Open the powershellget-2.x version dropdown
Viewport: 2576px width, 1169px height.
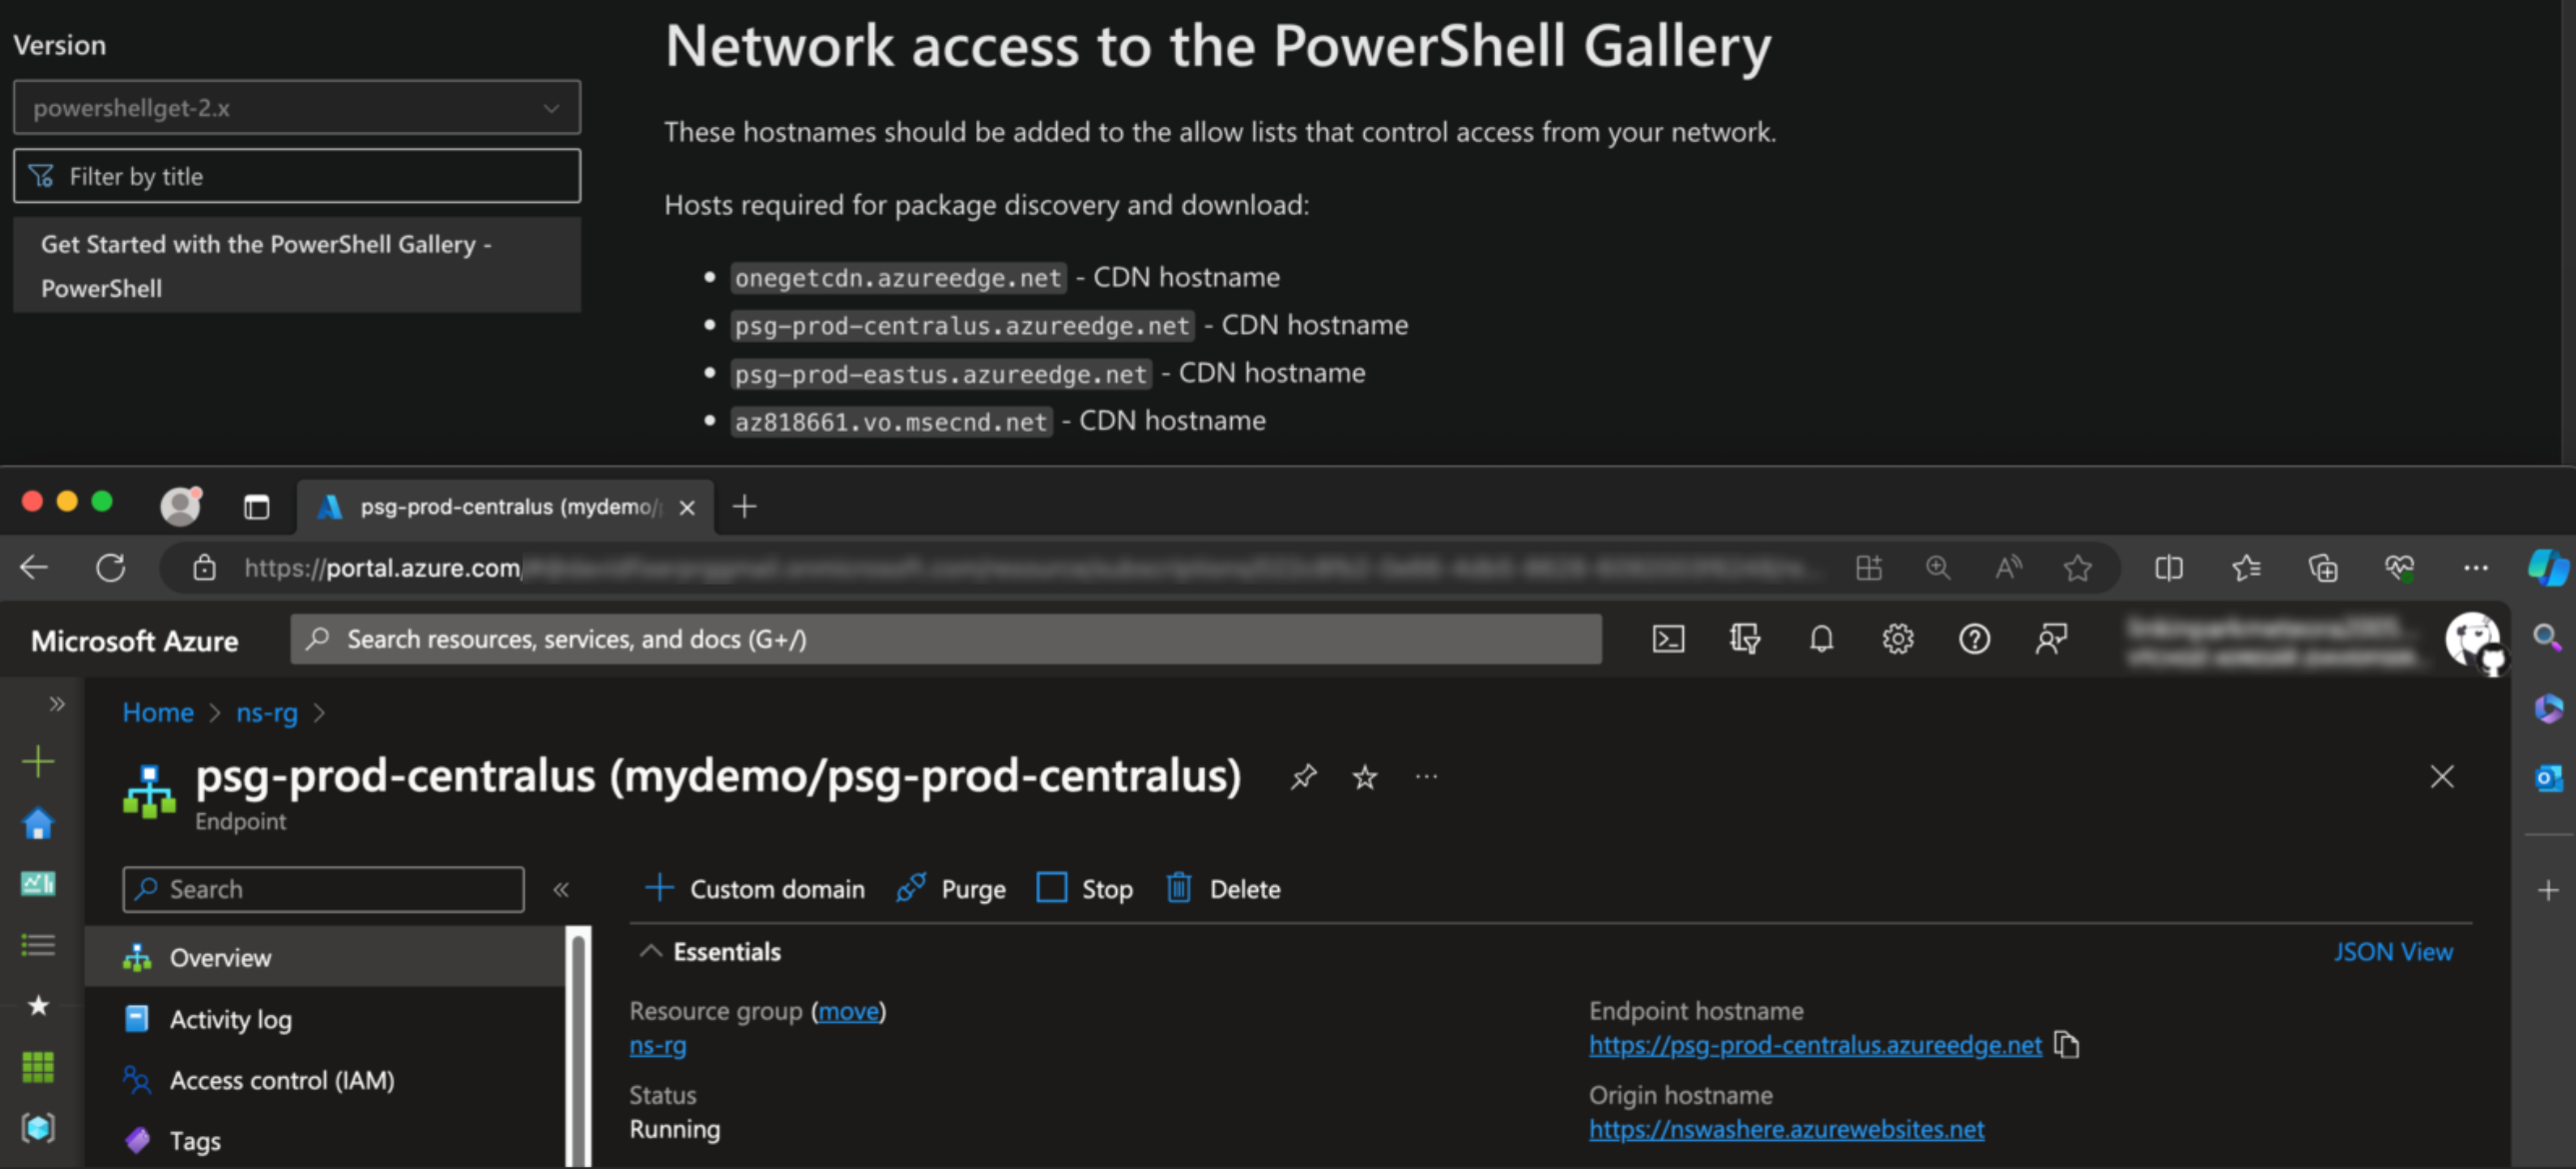[x=296, y=108]
